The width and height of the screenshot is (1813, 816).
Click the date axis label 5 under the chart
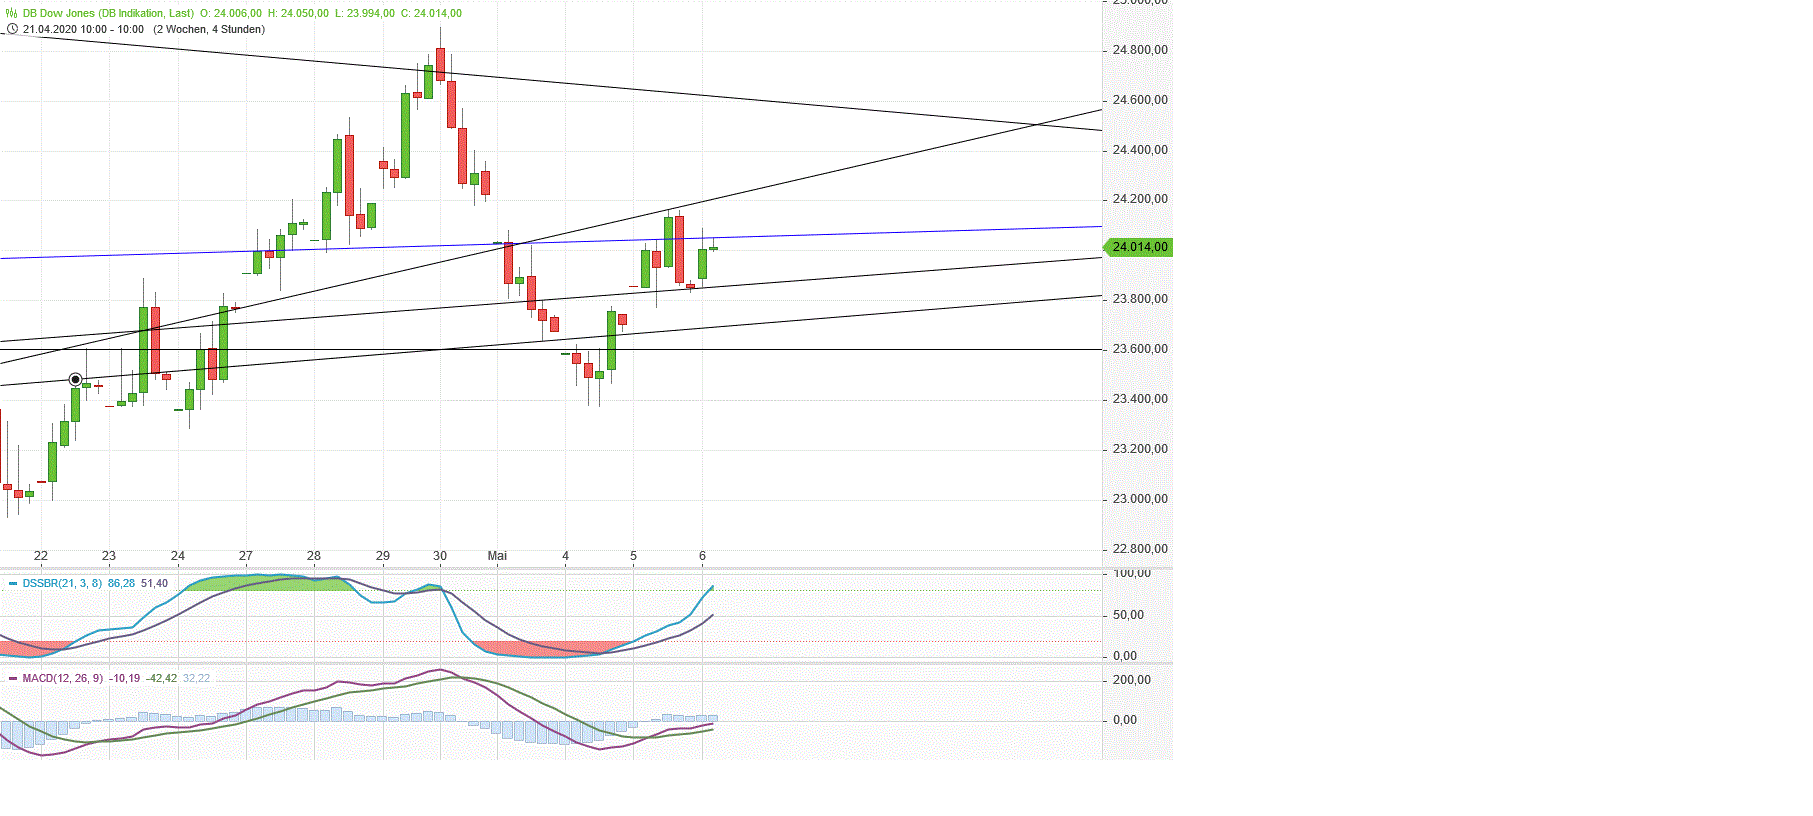point(633,556)
